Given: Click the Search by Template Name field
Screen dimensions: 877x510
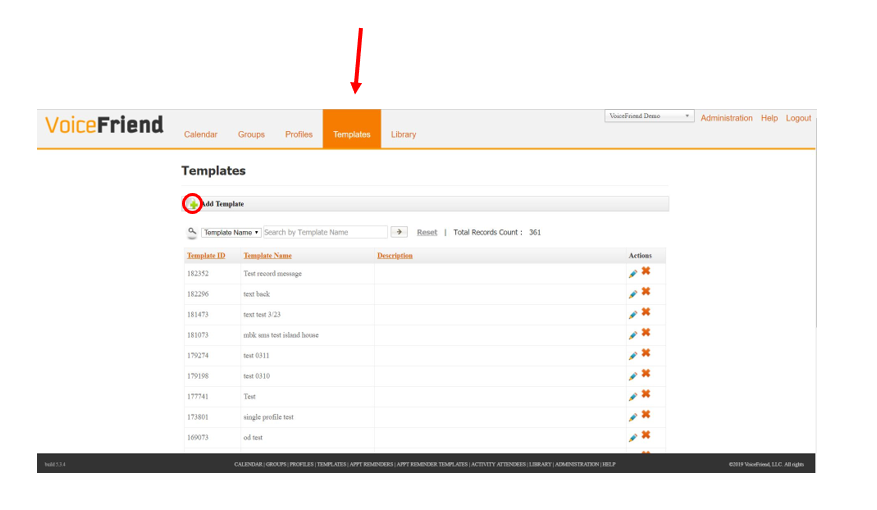Looking at the screenshot, I should [325, 232].
